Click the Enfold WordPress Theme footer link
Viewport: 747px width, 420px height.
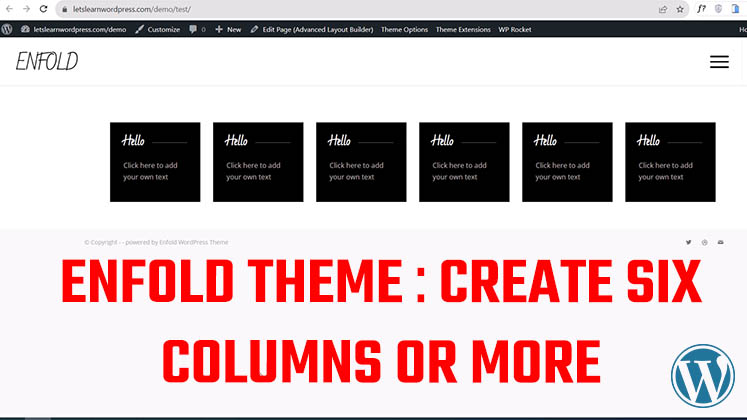coord(194,242)
